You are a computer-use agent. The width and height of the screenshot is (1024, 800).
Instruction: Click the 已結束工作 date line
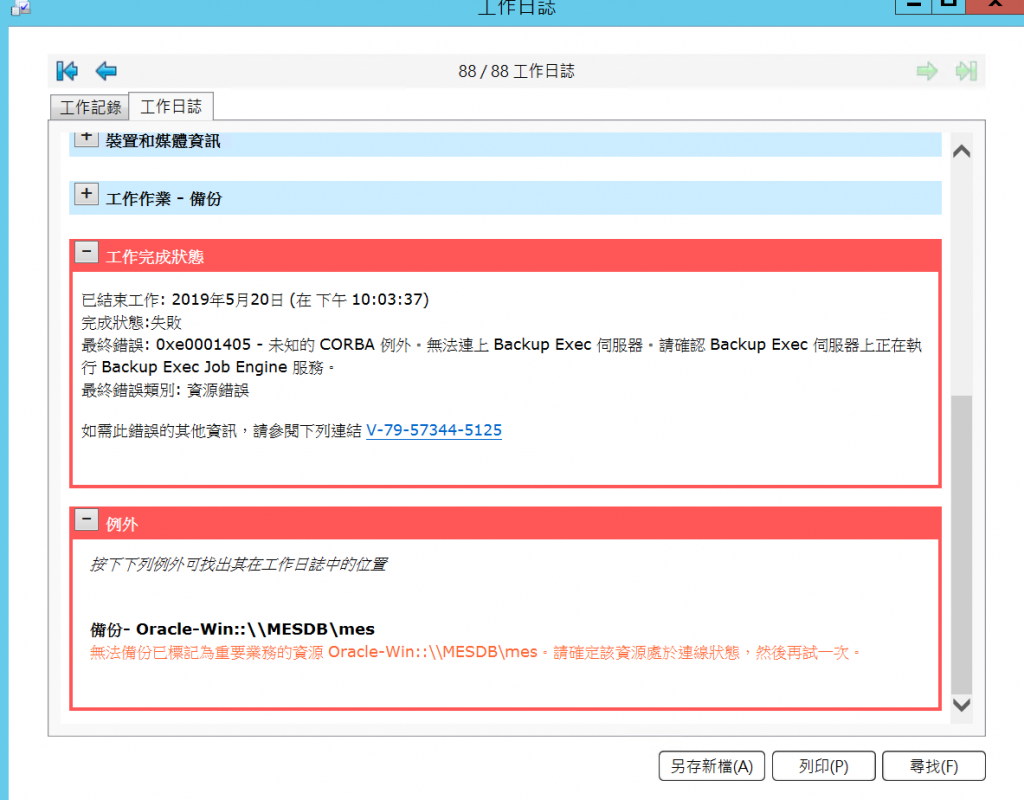(x=255, y=300)
